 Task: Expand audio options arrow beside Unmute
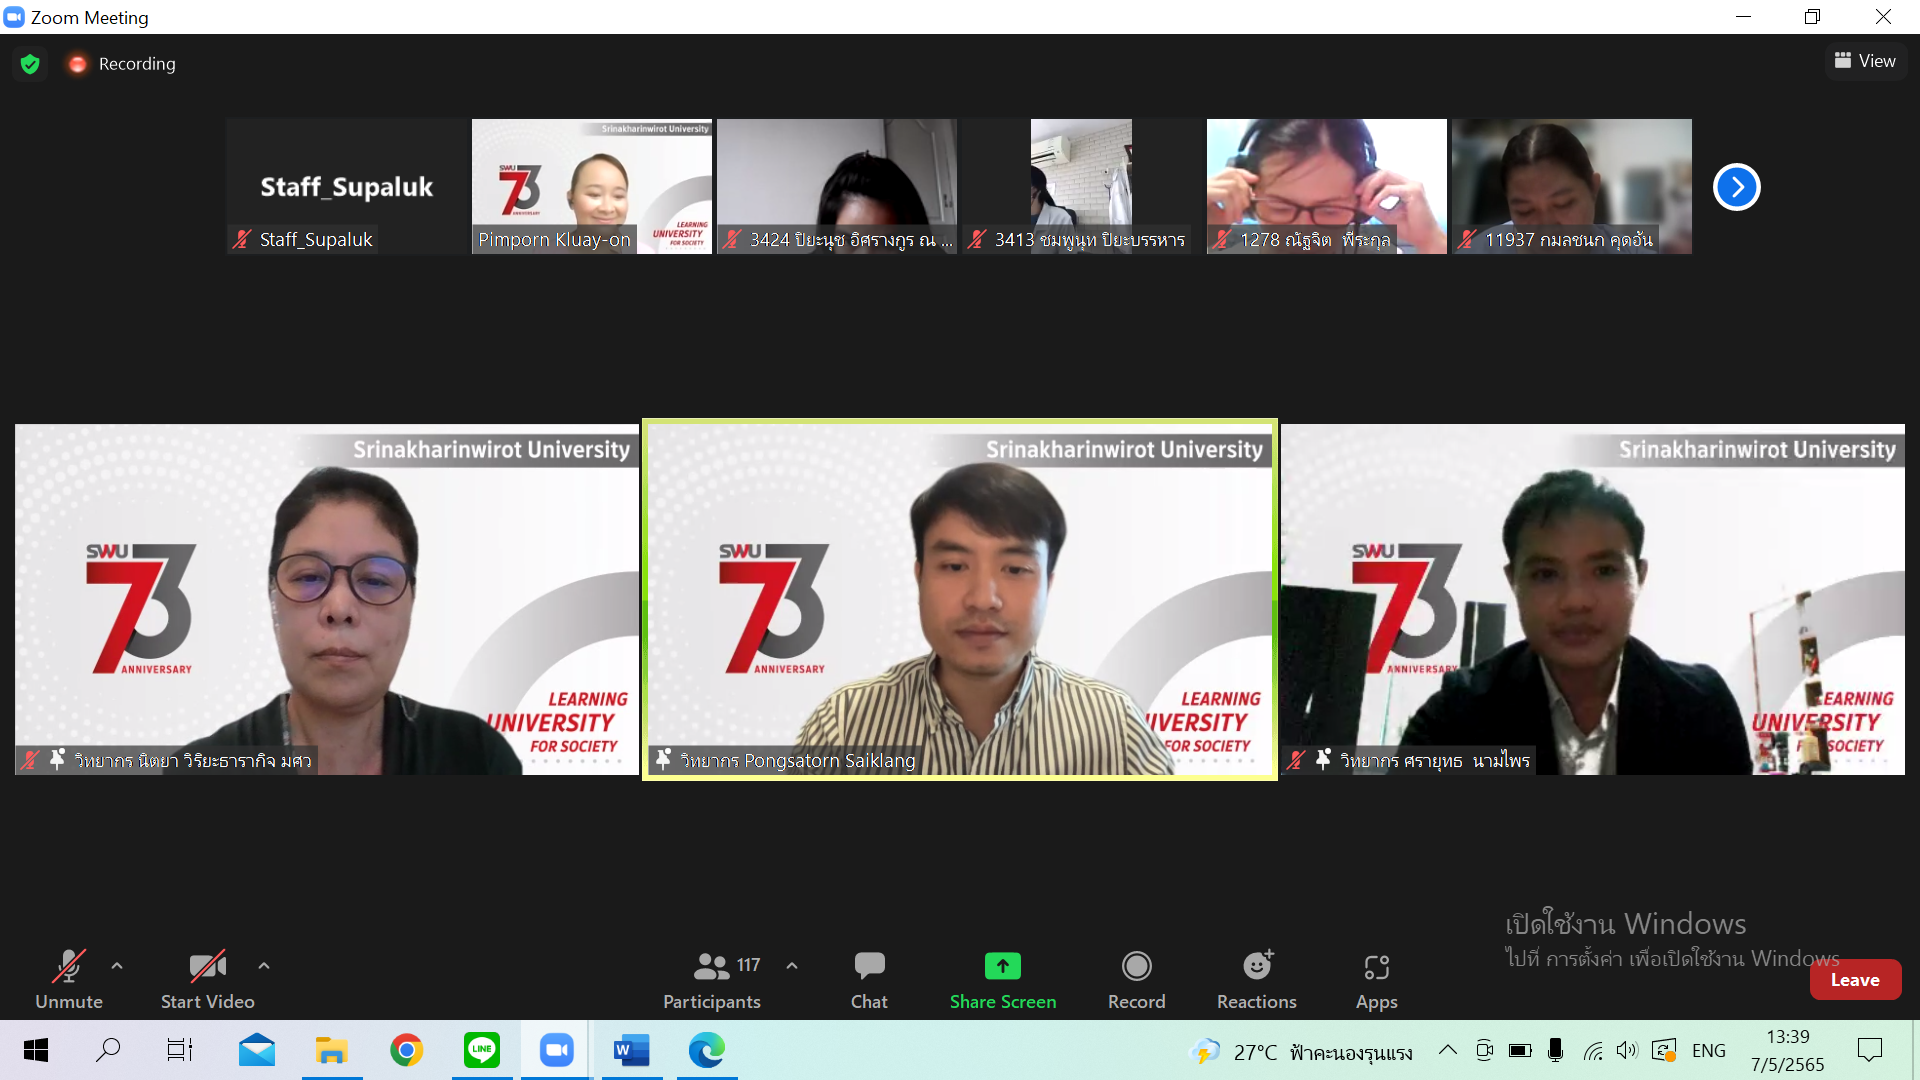pyautogui.click(x=117, y=966)
